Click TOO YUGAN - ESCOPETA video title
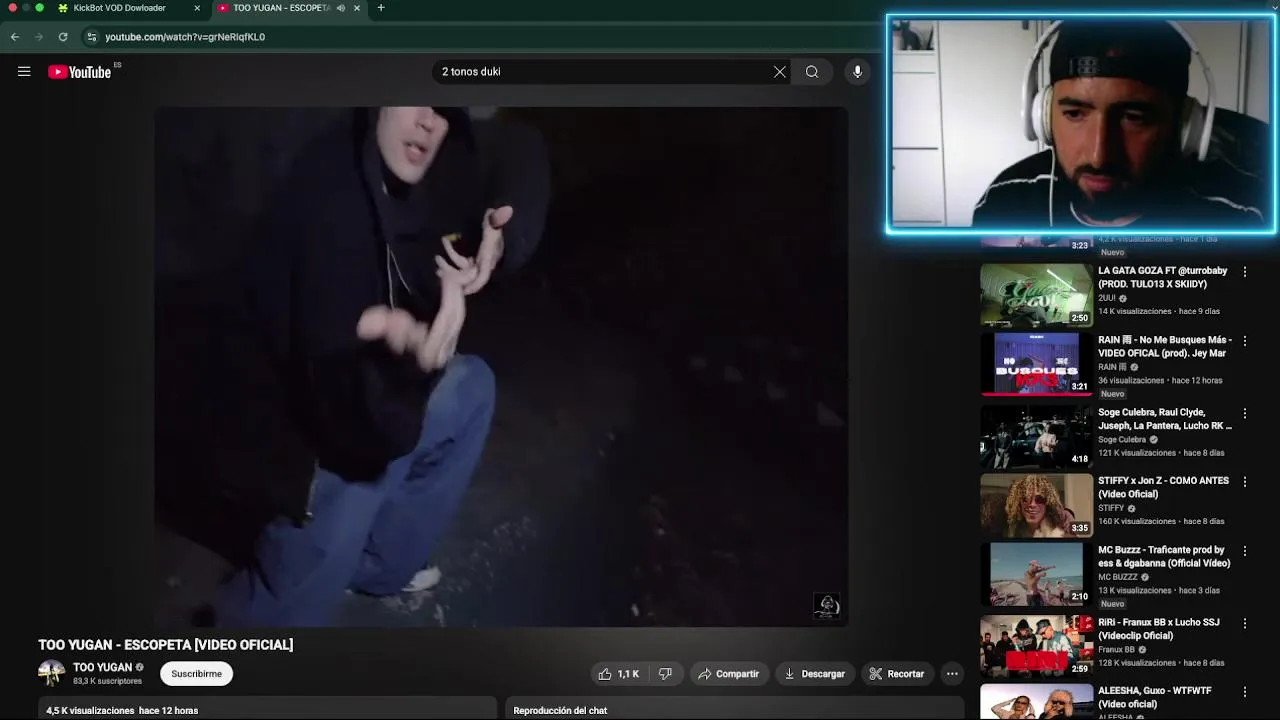Viewport: 1280px width, 720px height. (166, 645)
